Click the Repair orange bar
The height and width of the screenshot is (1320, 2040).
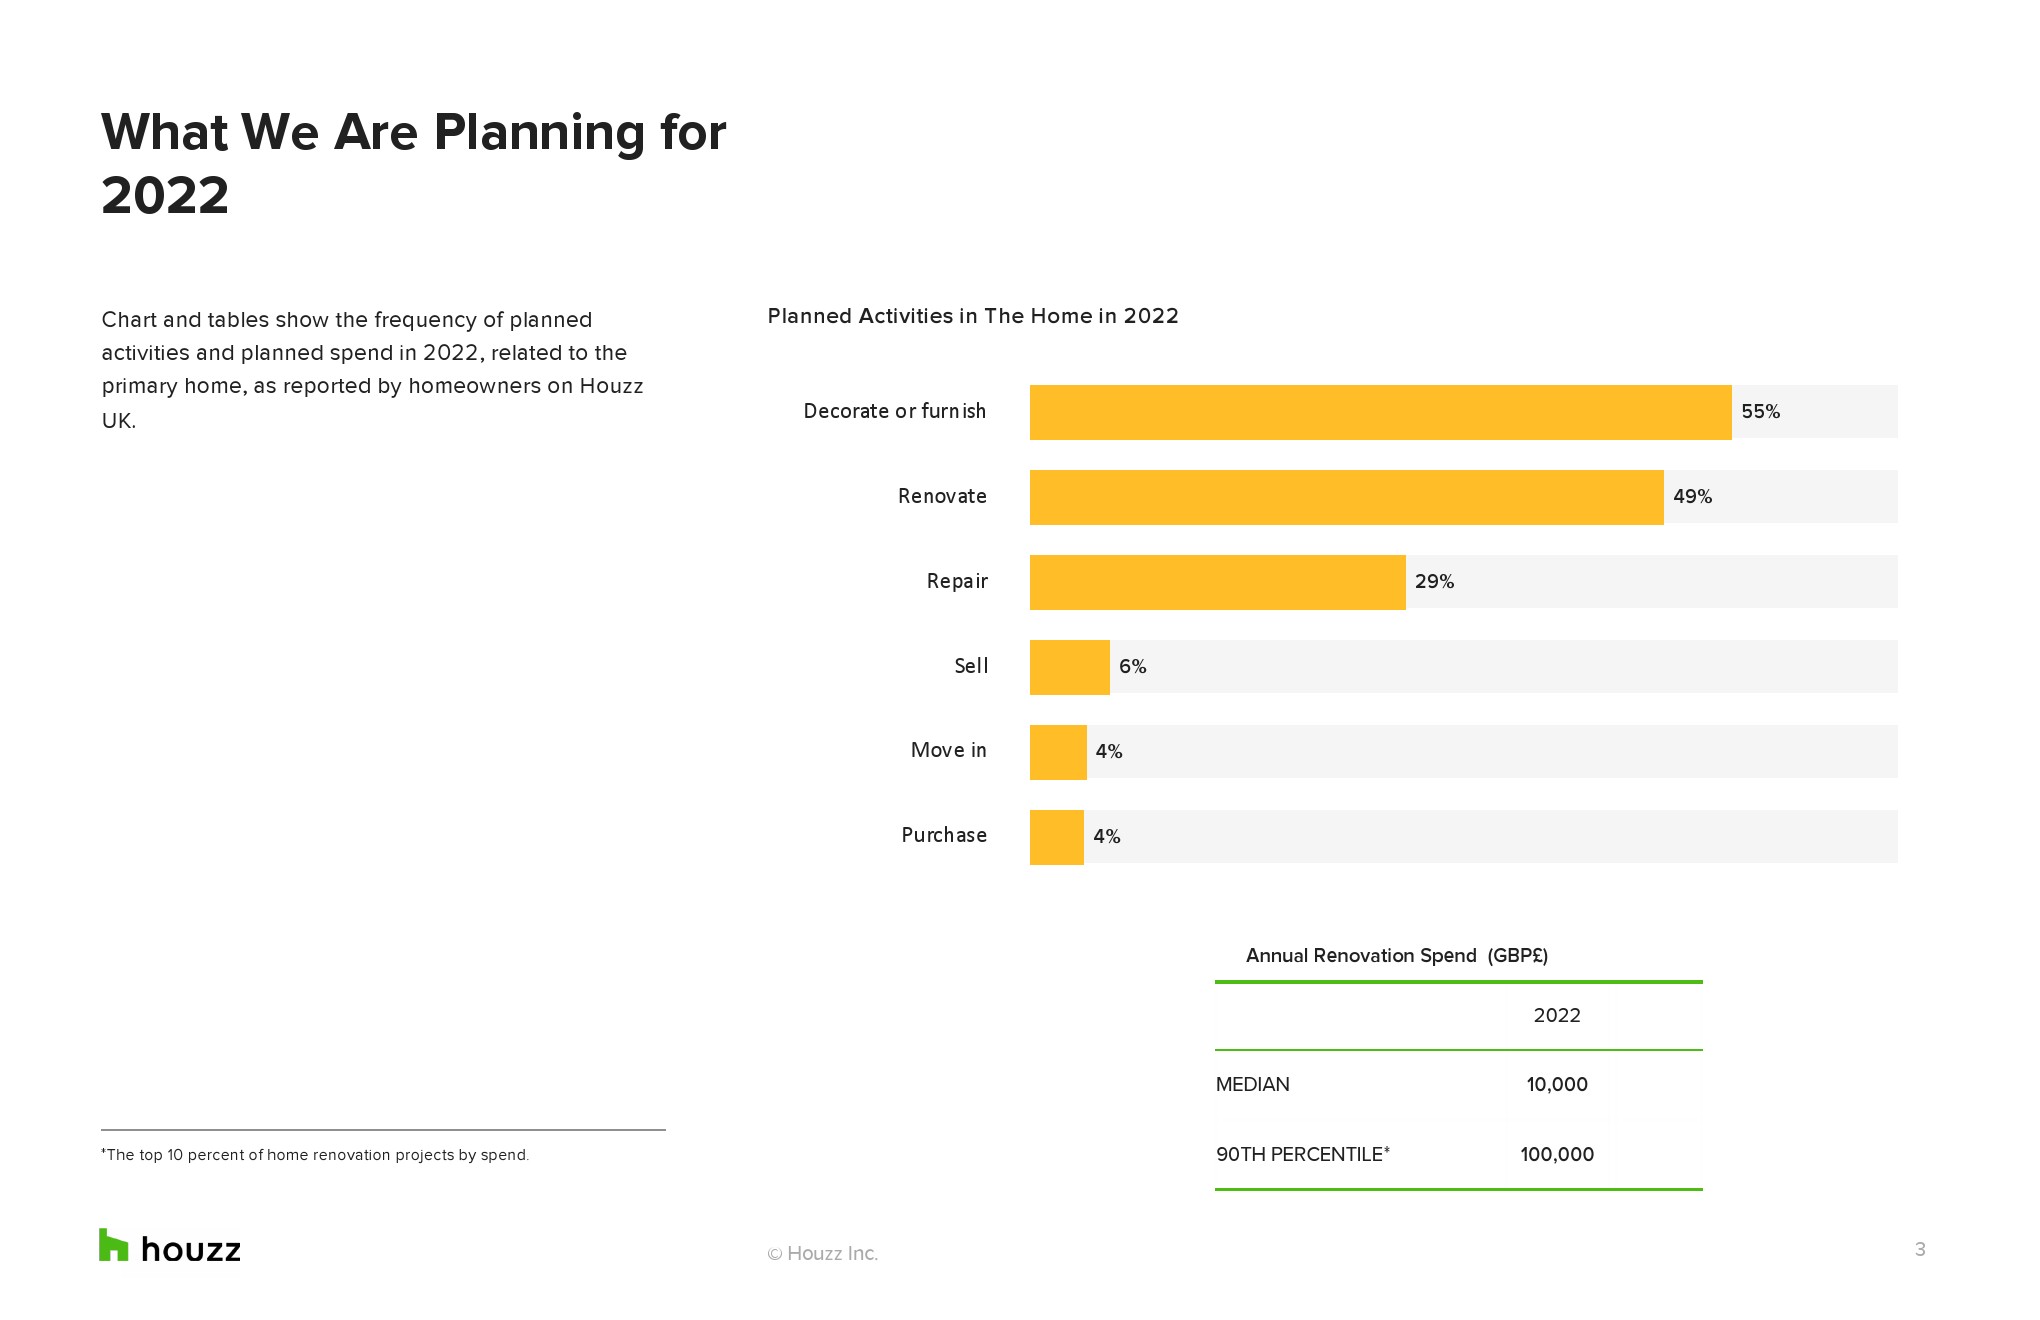click(1217, 582)
